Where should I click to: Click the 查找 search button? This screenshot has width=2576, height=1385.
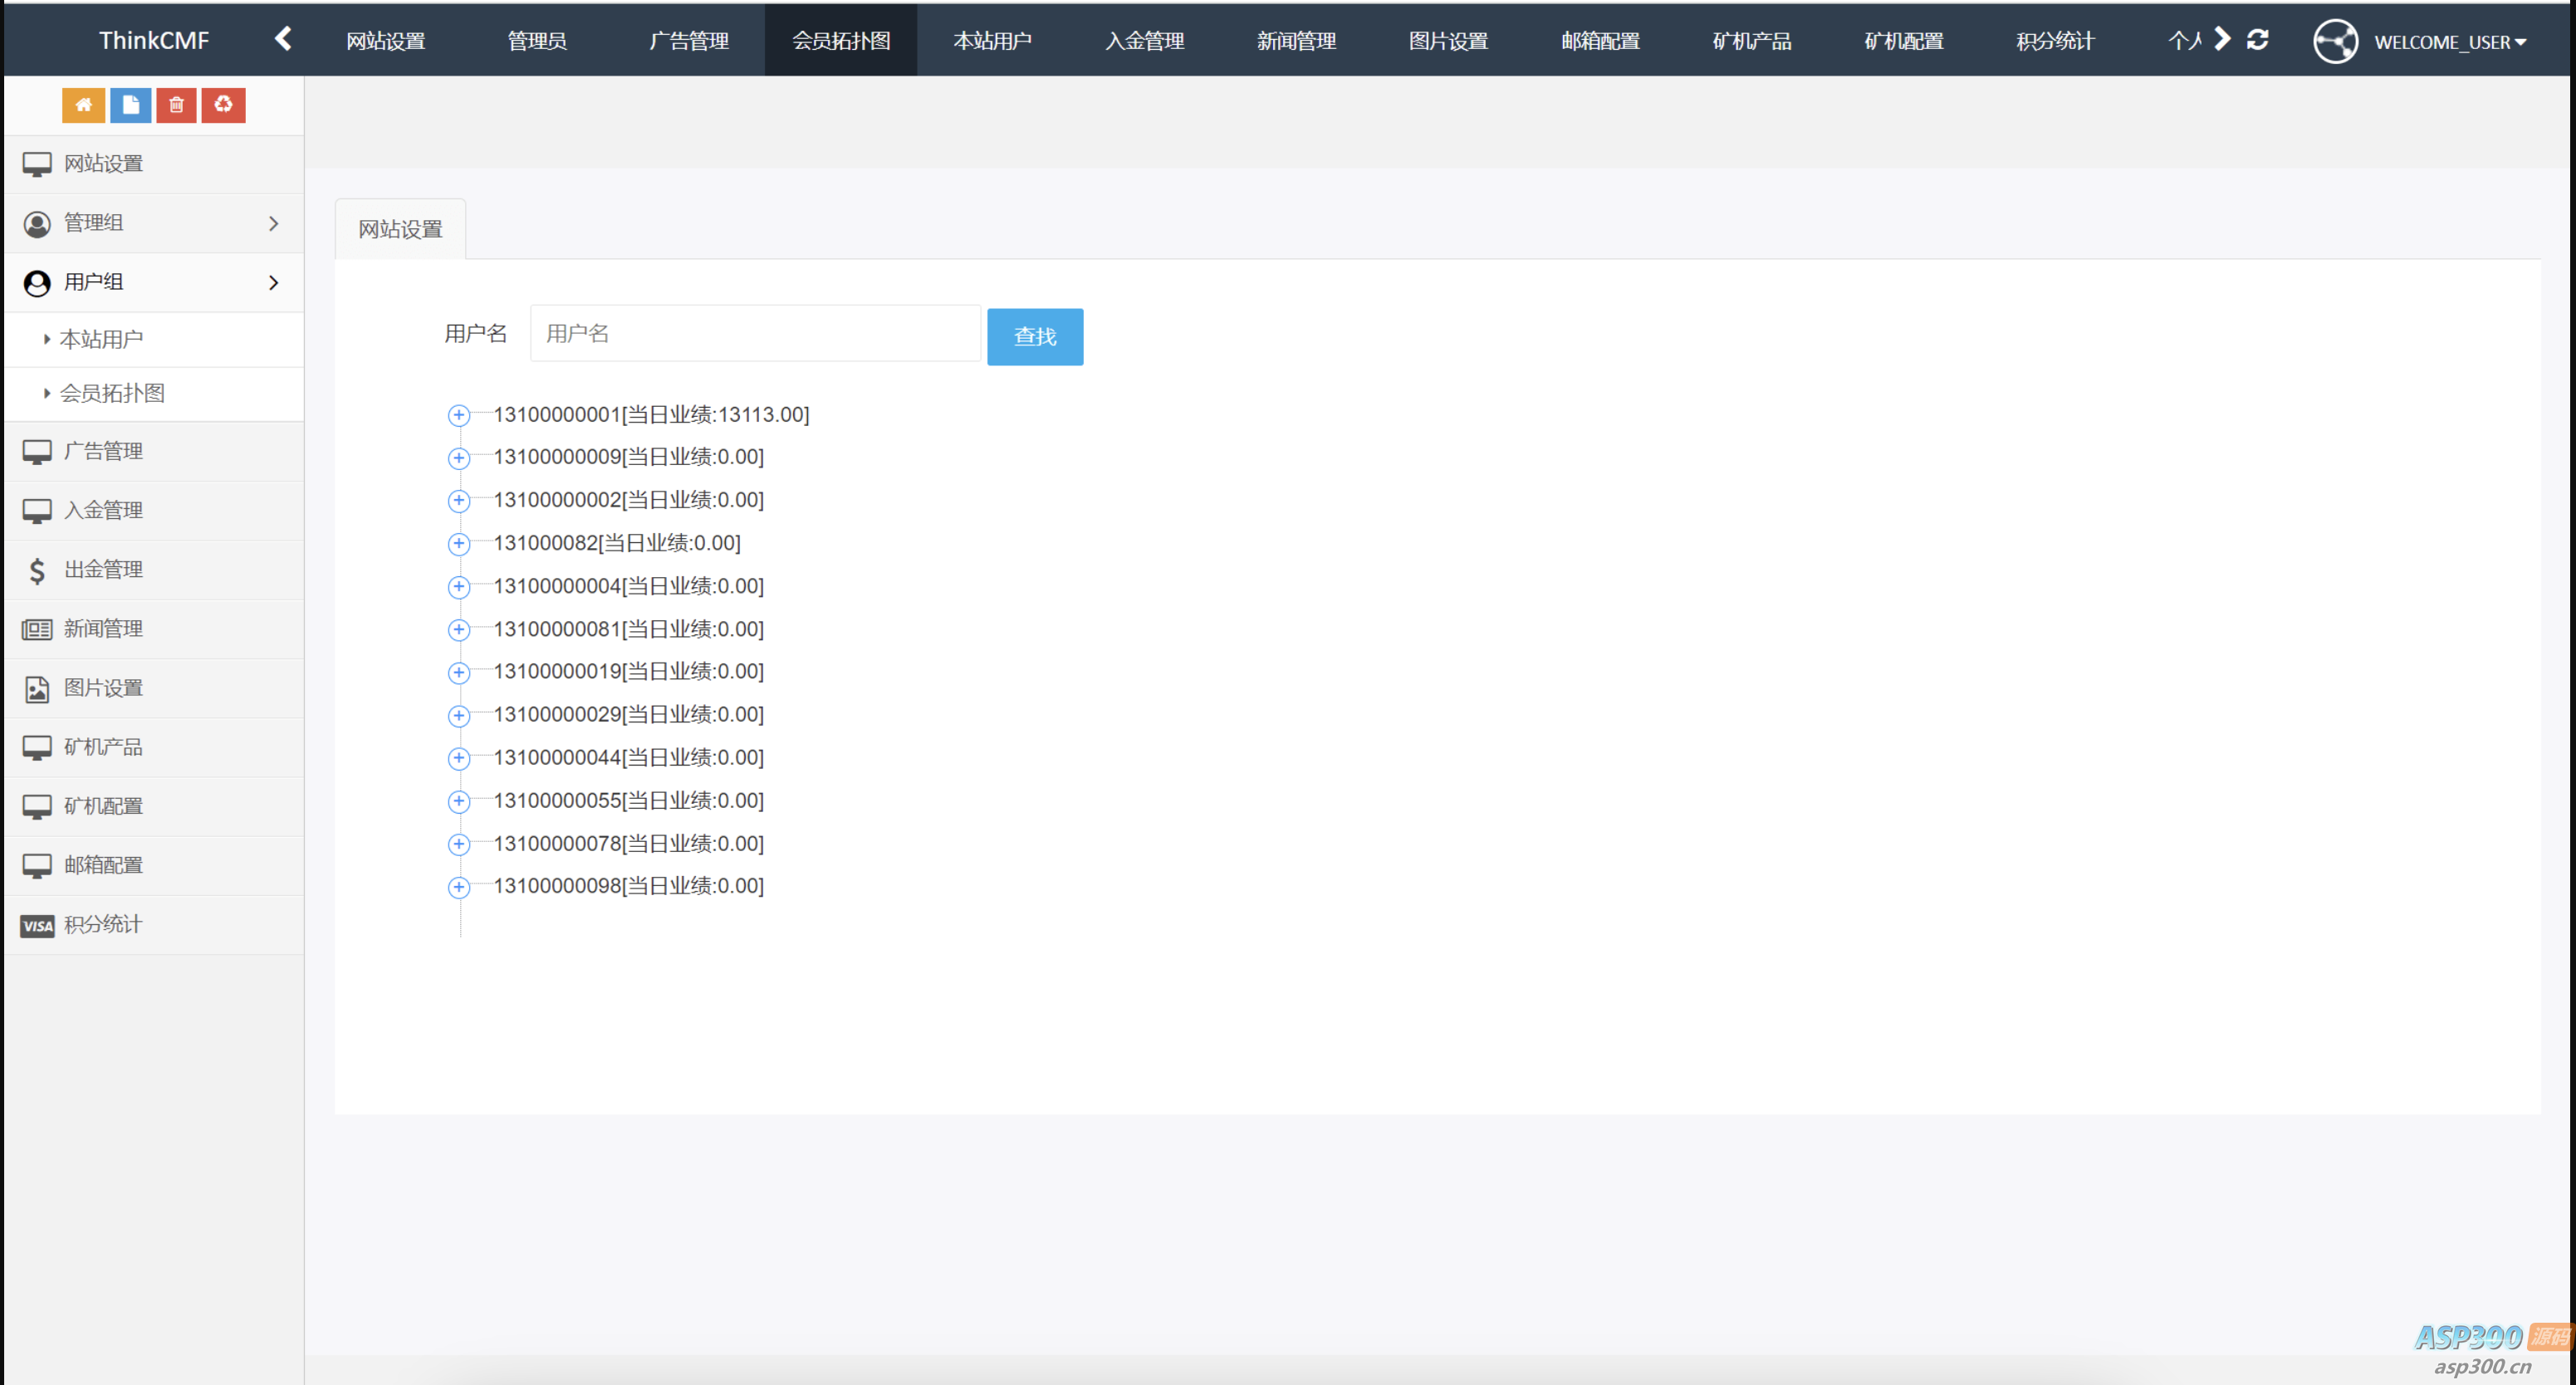point(1034,337)
